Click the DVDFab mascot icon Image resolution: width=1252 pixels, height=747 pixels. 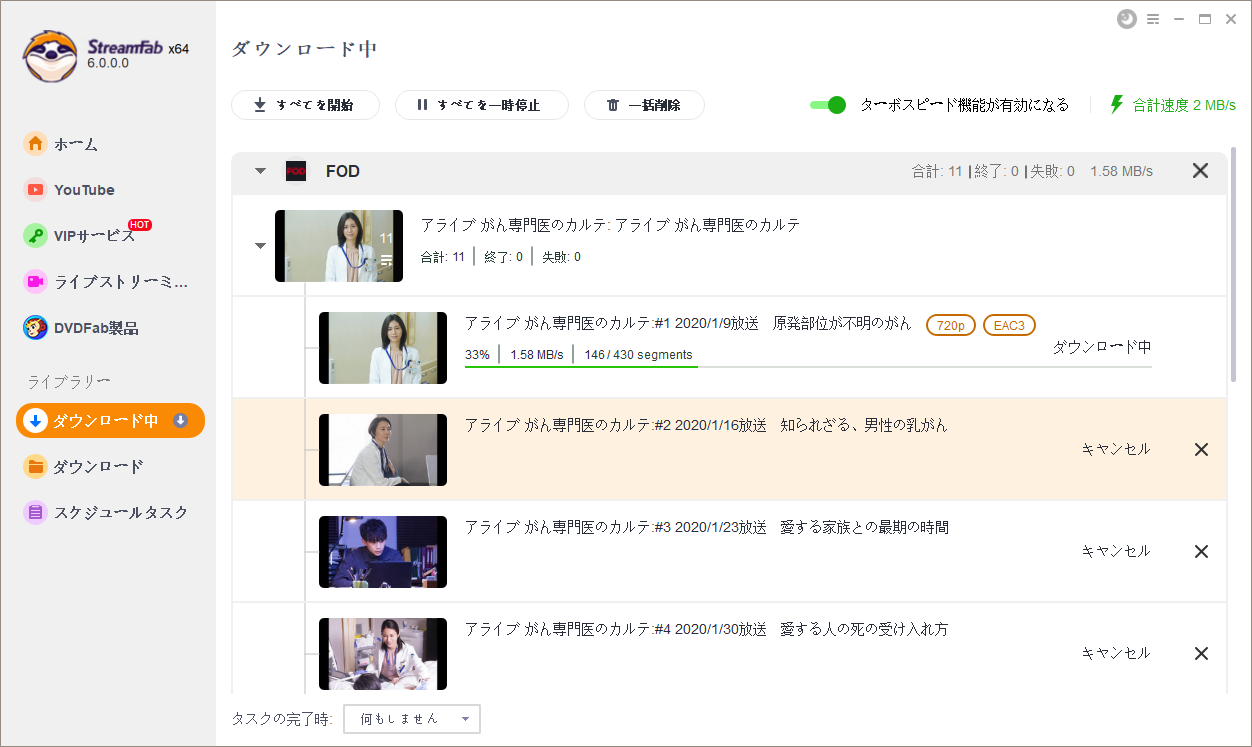coord(36,328)
